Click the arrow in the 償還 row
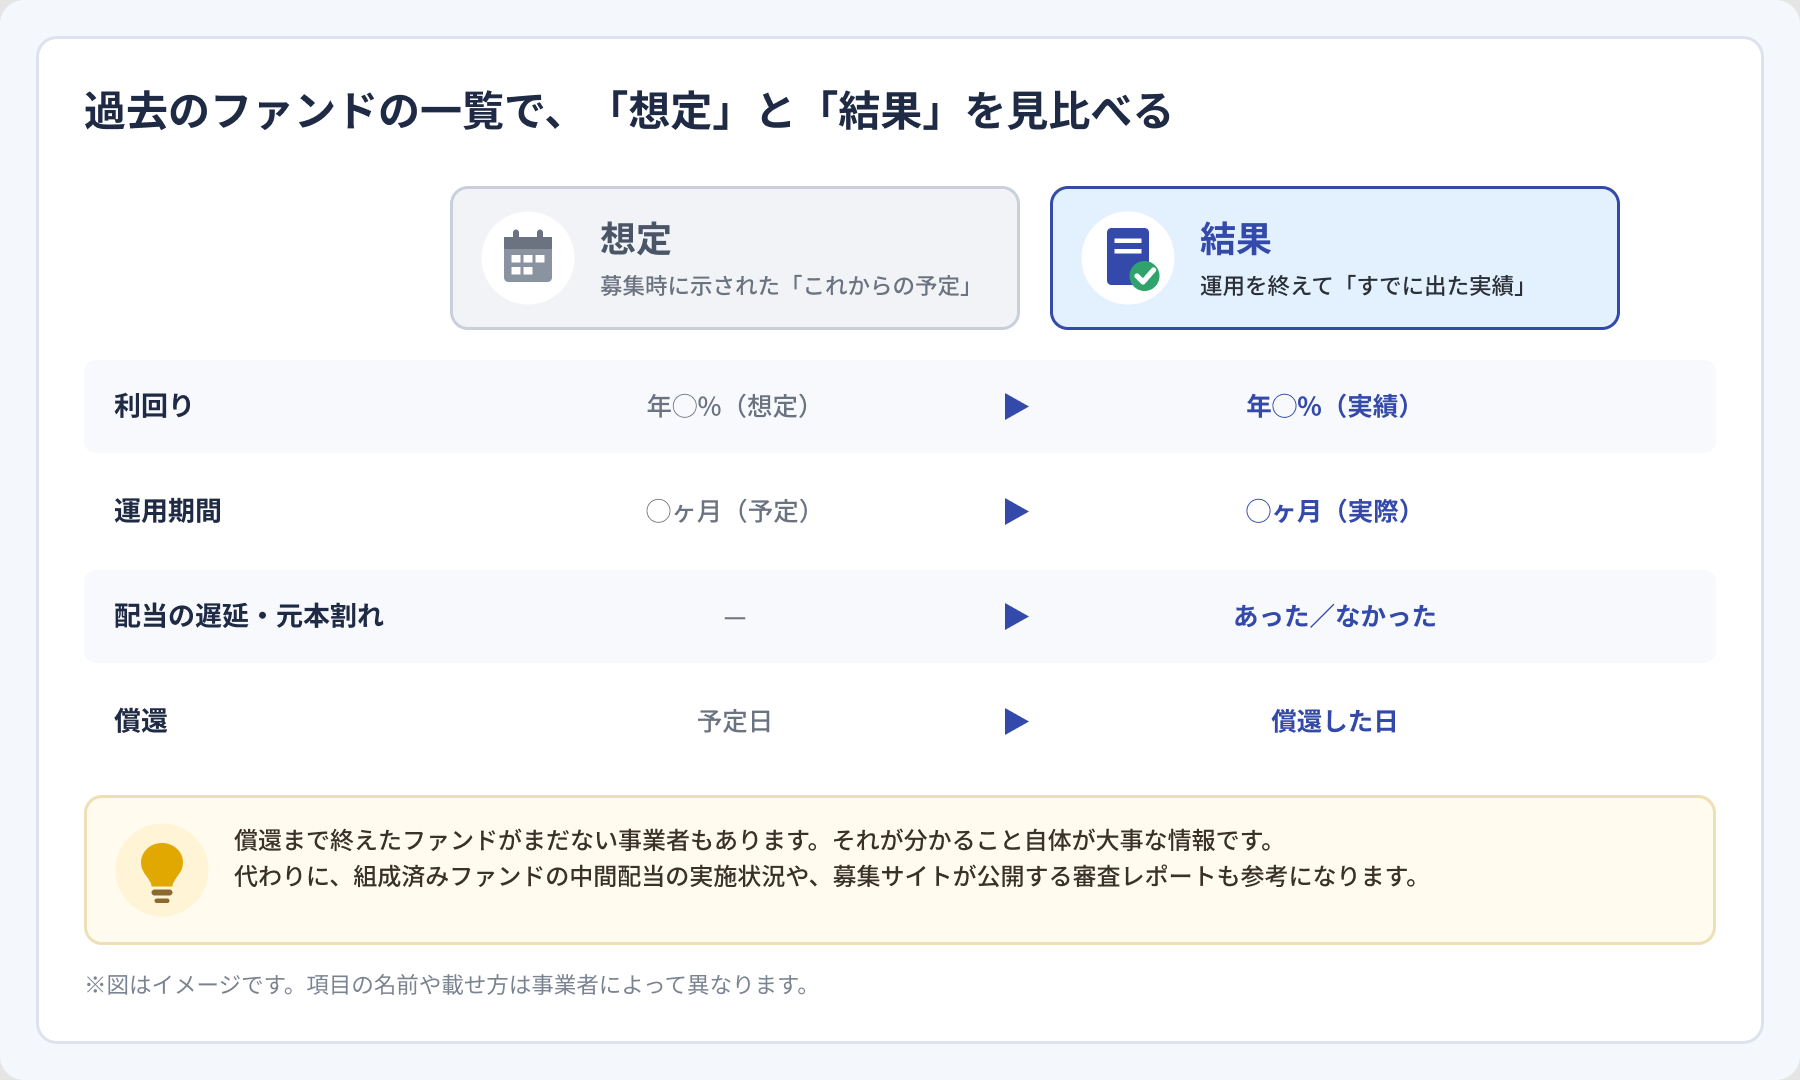 click(x=1016, y=721)
